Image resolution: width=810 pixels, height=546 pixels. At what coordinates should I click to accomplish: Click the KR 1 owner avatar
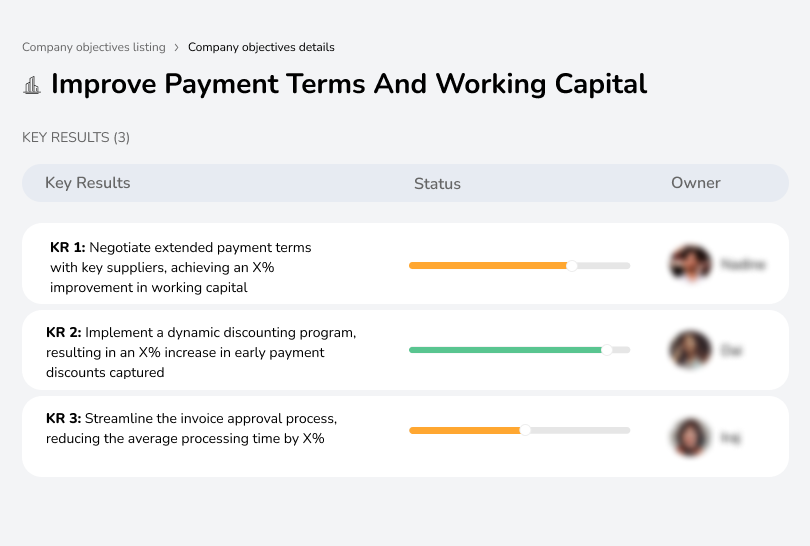click(x=691, y=263)
